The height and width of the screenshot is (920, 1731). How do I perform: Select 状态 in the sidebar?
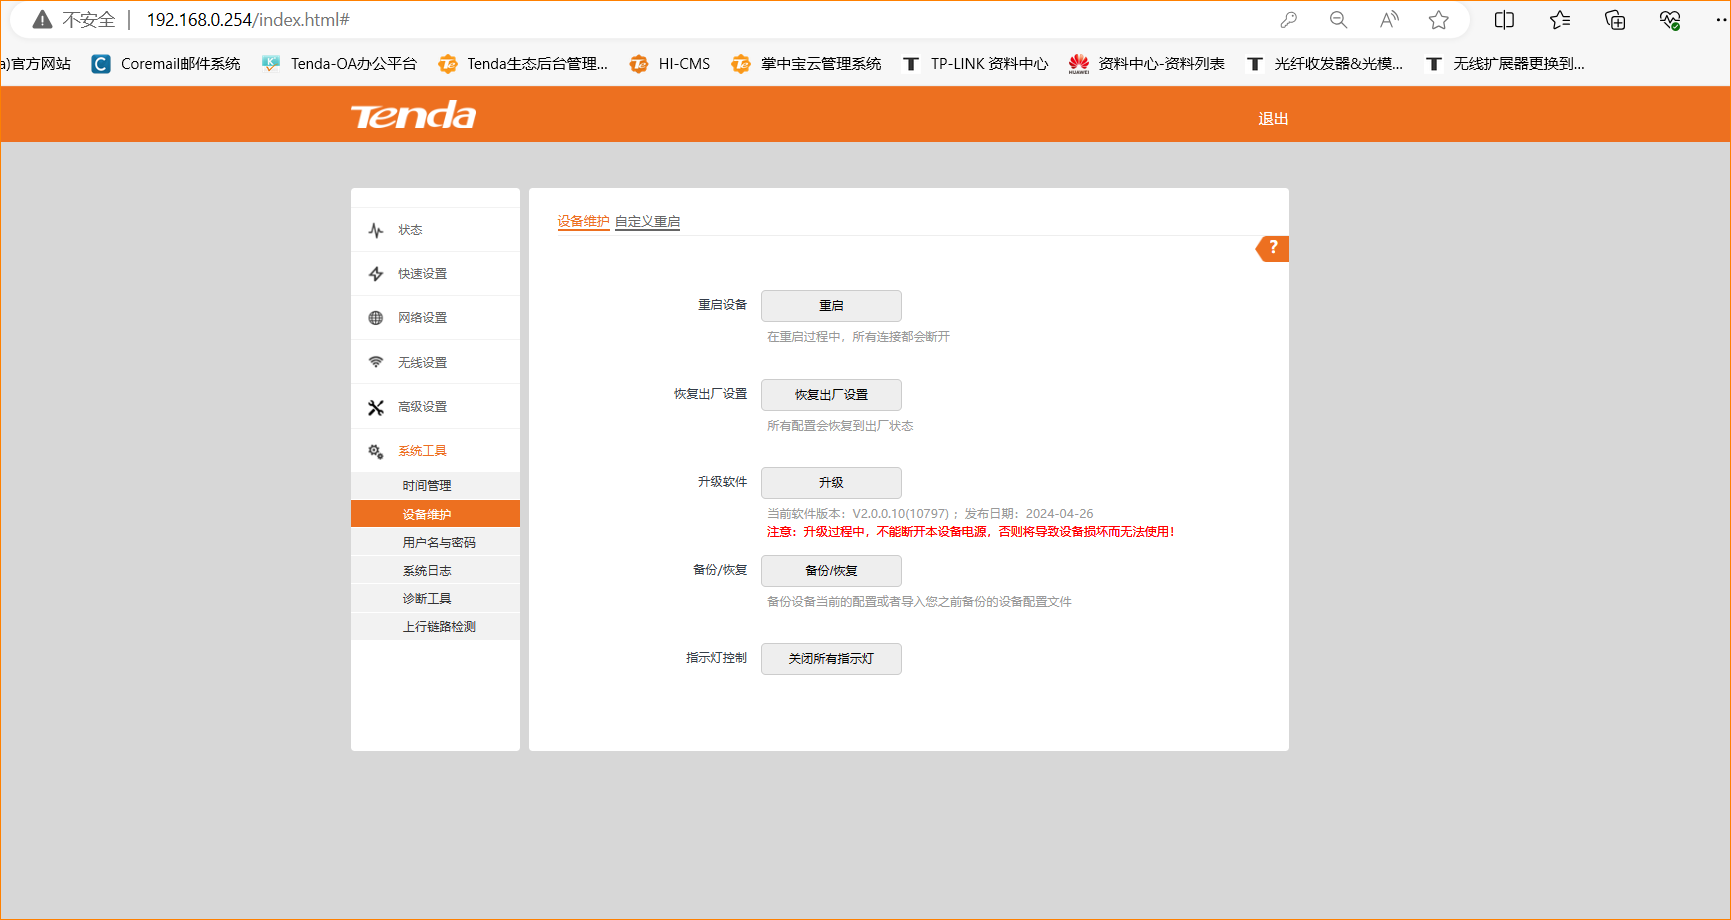tap(435, 230)
